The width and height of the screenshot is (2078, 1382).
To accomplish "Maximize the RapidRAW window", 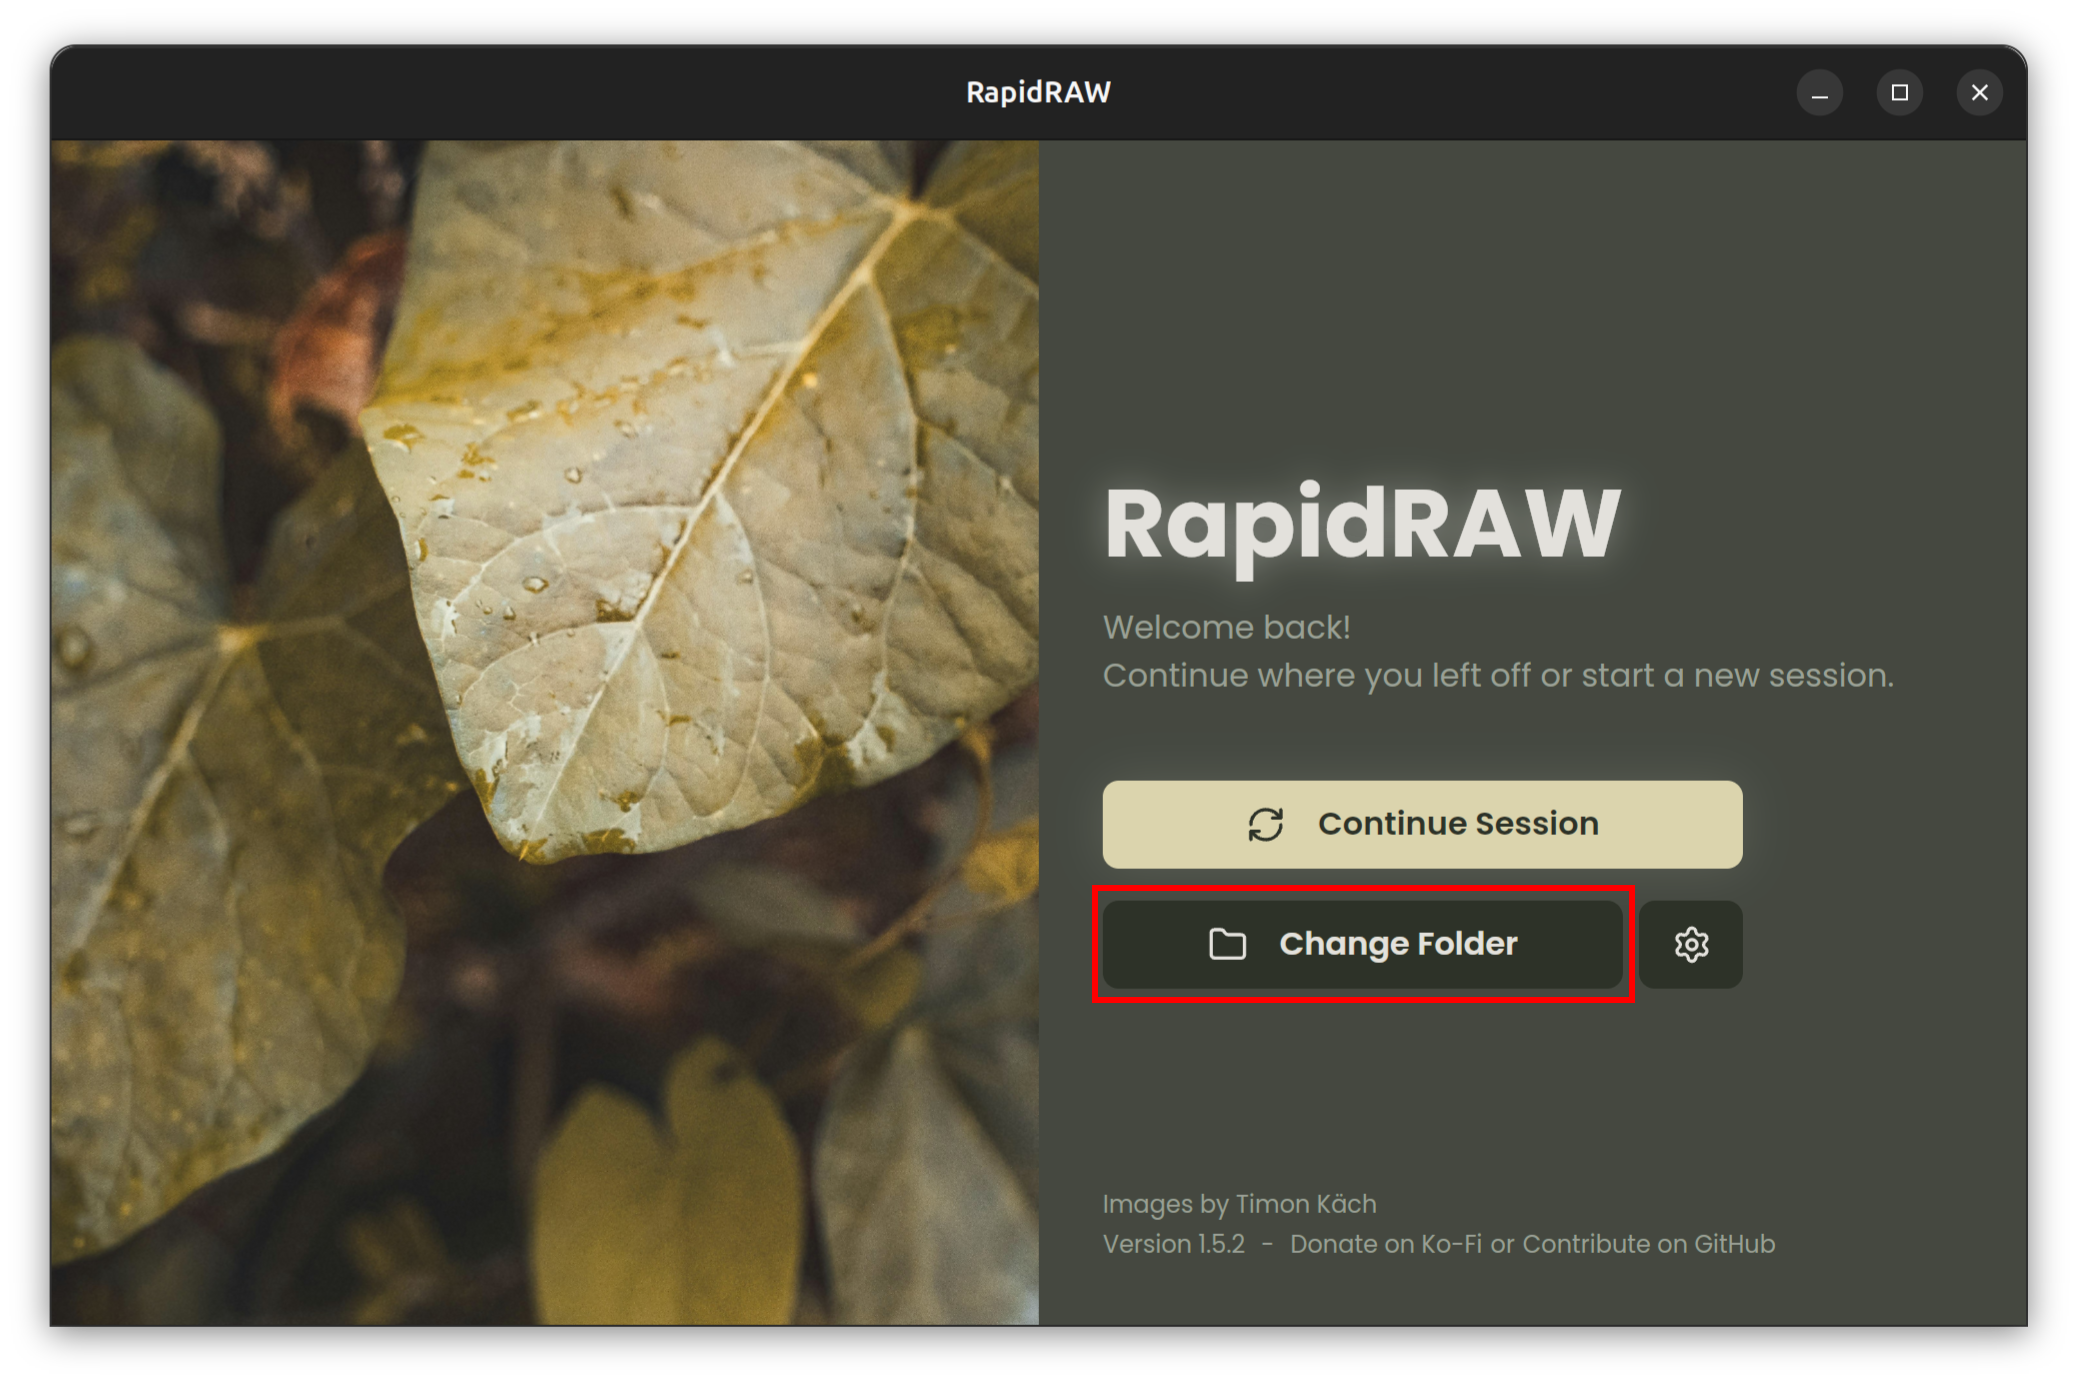I will pyautogui.click(x=1900, y=93).
